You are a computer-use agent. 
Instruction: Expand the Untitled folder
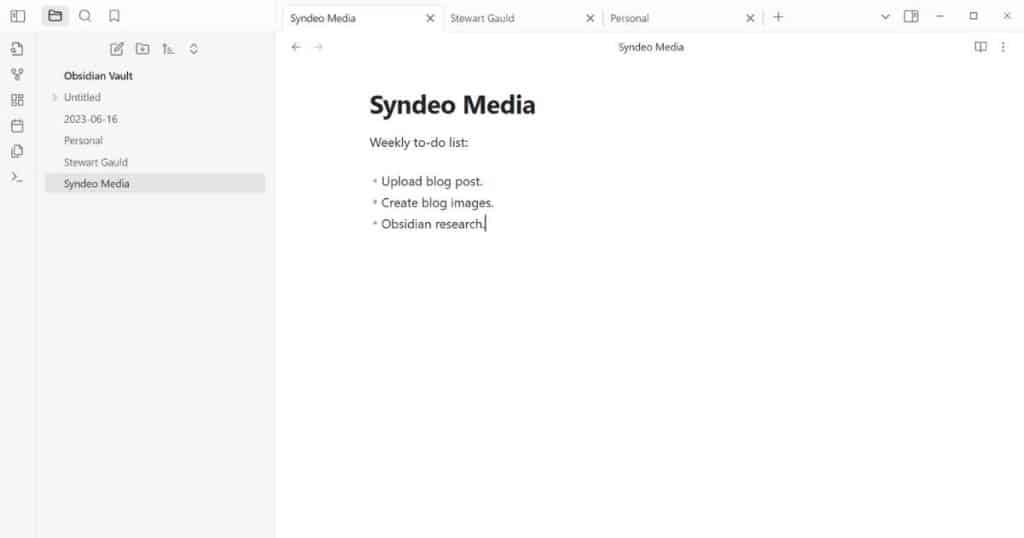(x=55, y=97)
